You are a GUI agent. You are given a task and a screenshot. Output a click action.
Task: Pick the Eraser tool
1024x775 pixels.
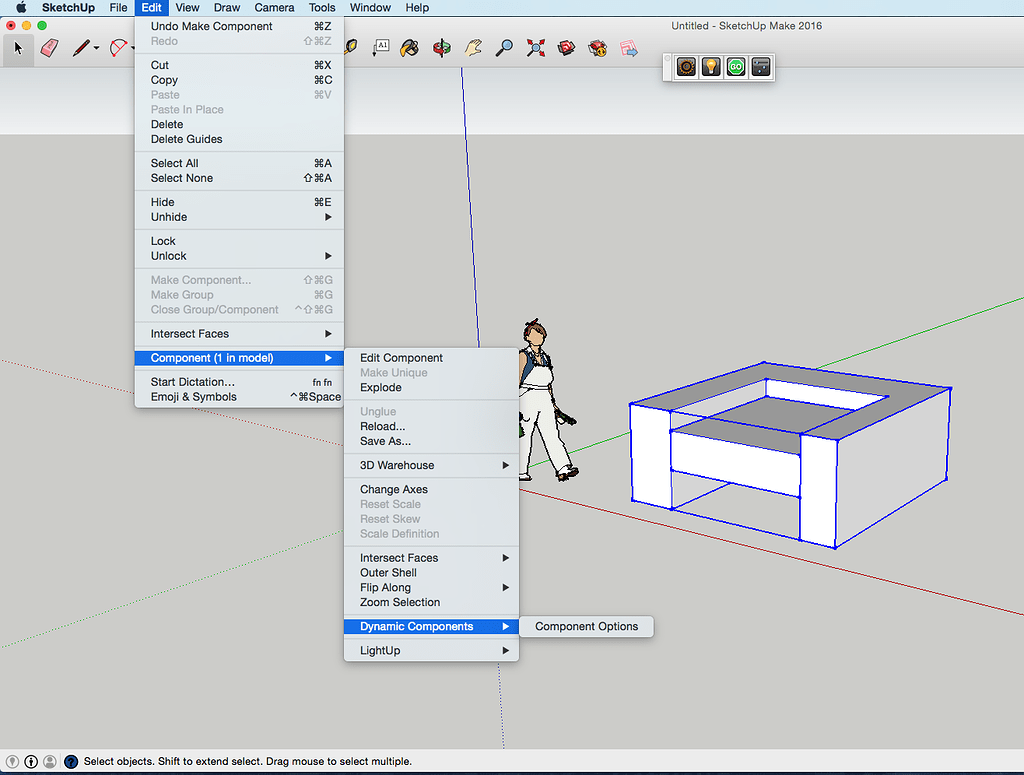(x=49, y=48)
